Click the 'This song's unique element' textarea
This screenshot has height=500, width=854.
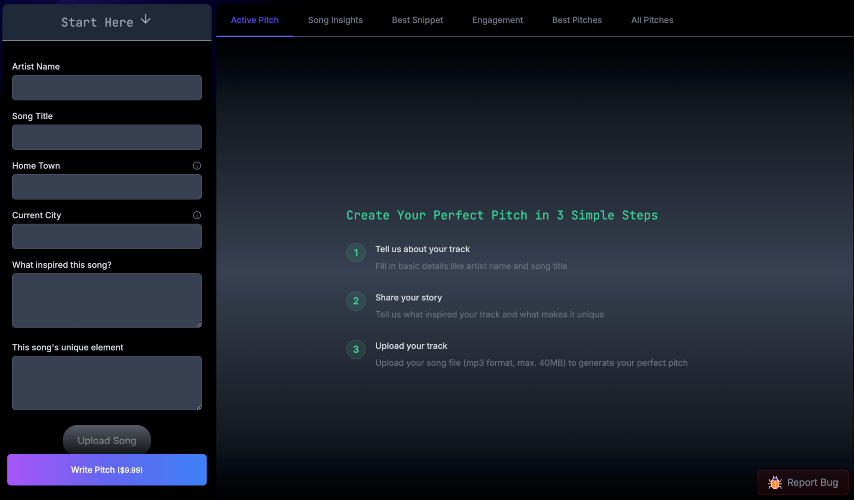coord(107,383)
